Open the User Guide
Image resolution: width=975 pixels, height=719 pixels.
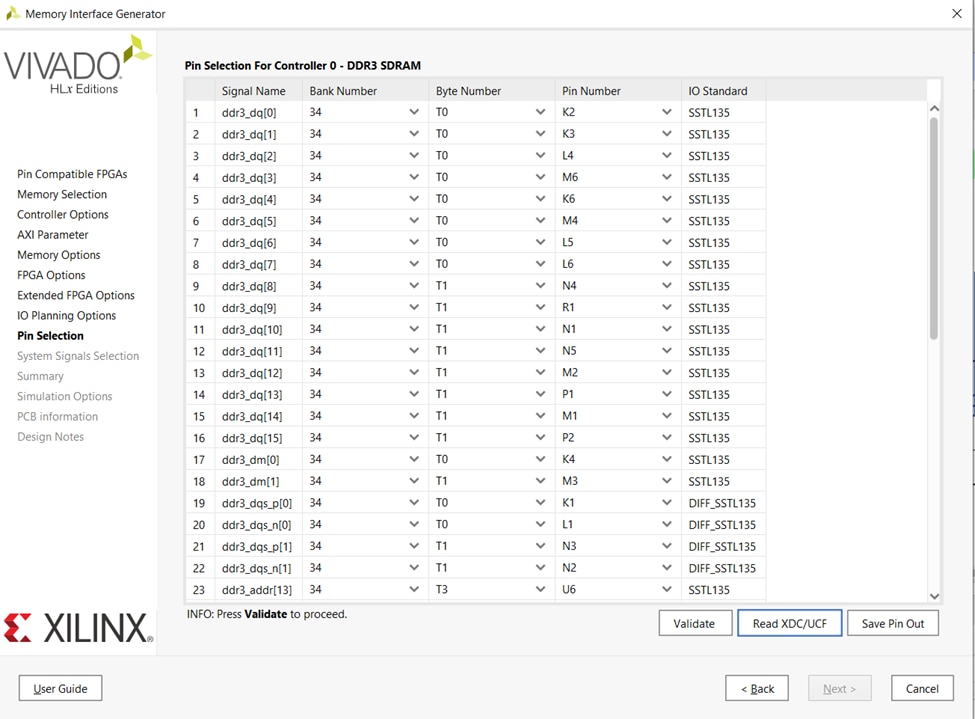pyautogui.click(x=60, y=688)
